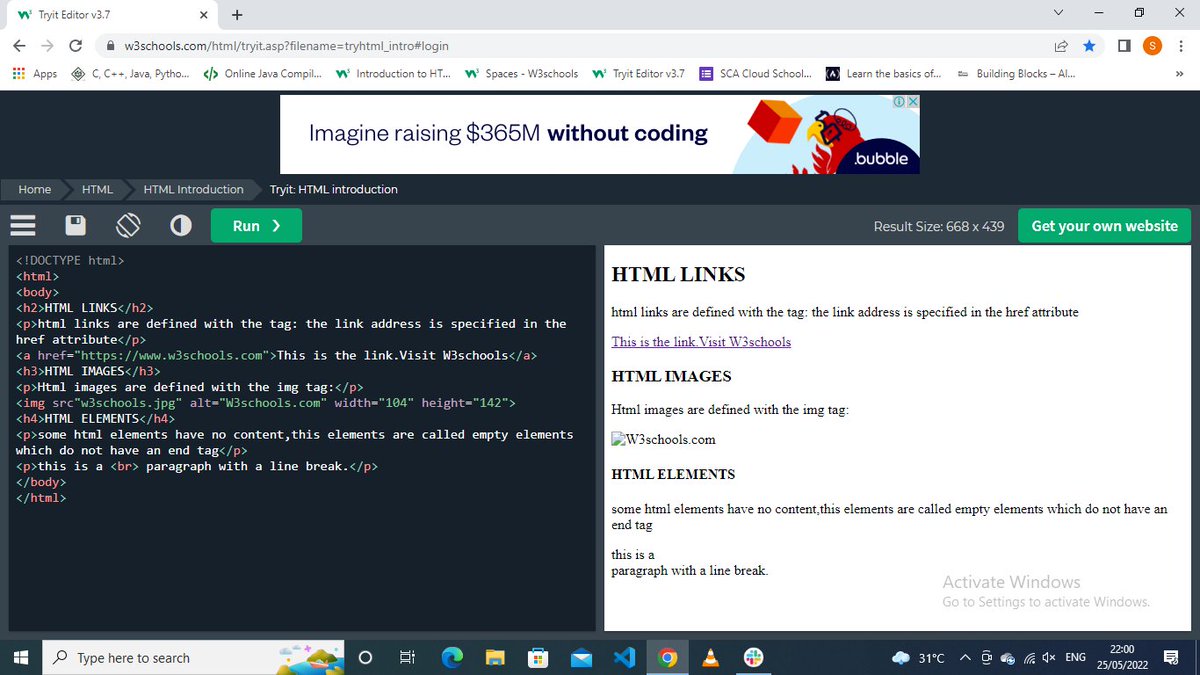Follow the Visit W3schools link in result
The width and height of the screenshot is (1200, 675).
click(x=701, y=342)
